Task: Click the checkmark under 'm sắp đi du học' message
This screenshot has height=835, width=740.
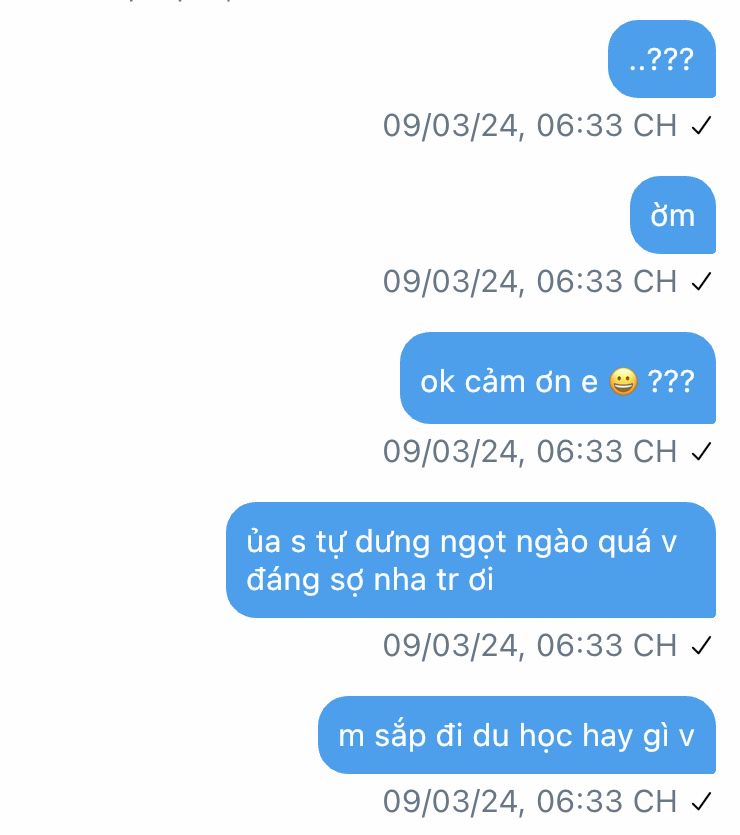Action: coord(701,801)
